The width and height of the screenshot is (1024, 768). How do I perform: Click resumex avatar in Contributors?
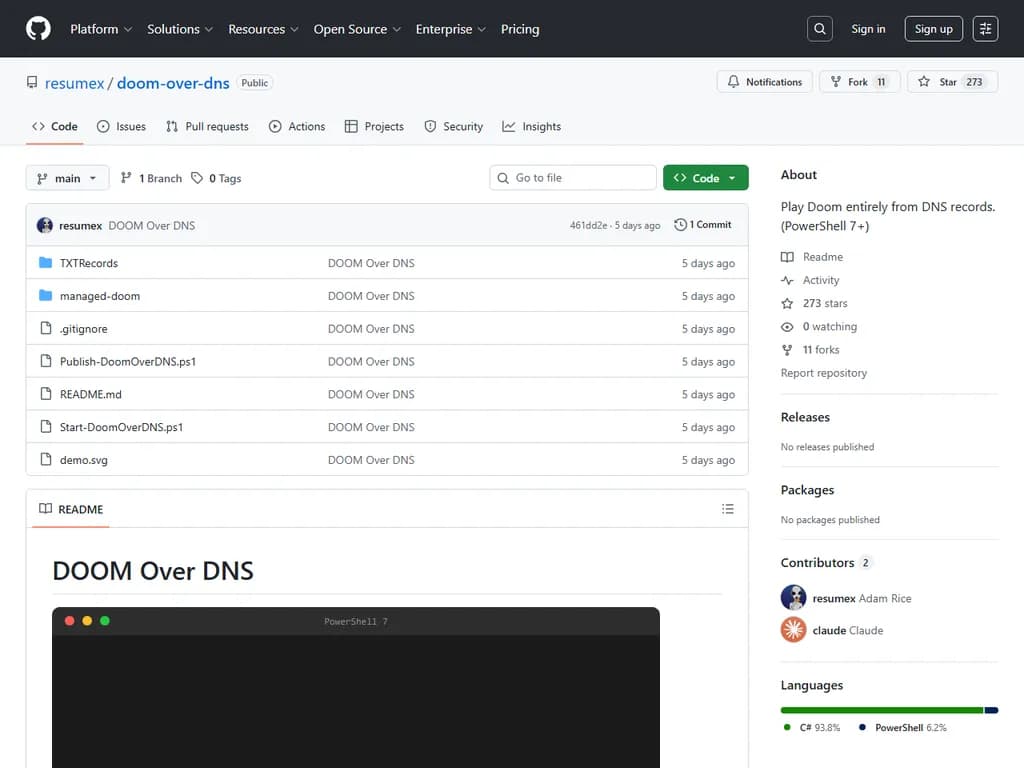point(793,598)
